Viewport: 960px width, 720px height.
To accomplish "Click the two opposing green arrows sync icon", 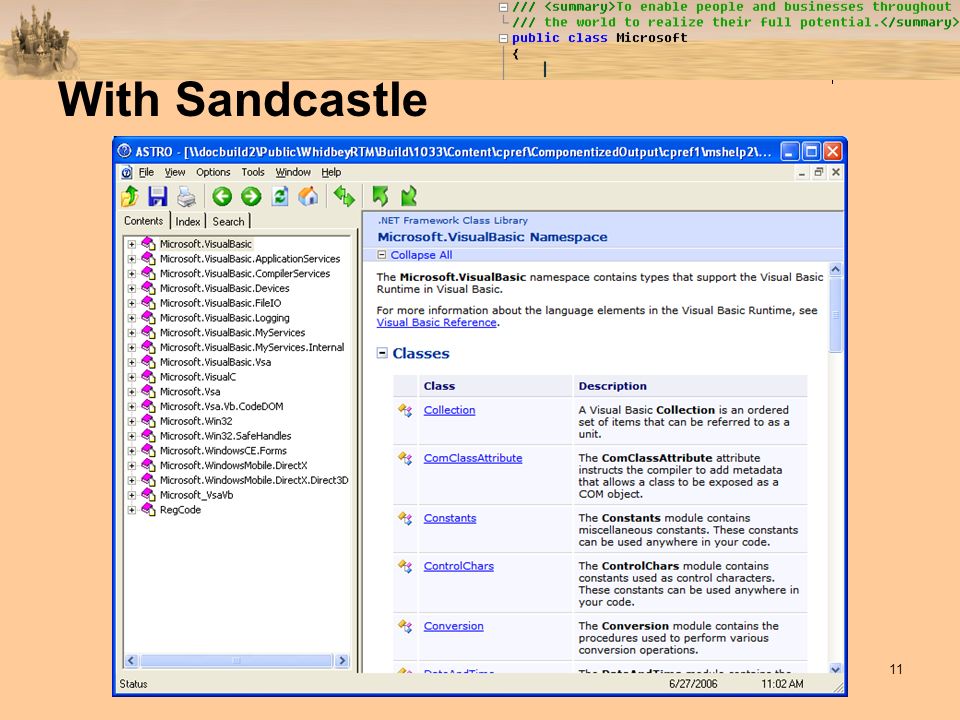I will (x=344, y=197).
